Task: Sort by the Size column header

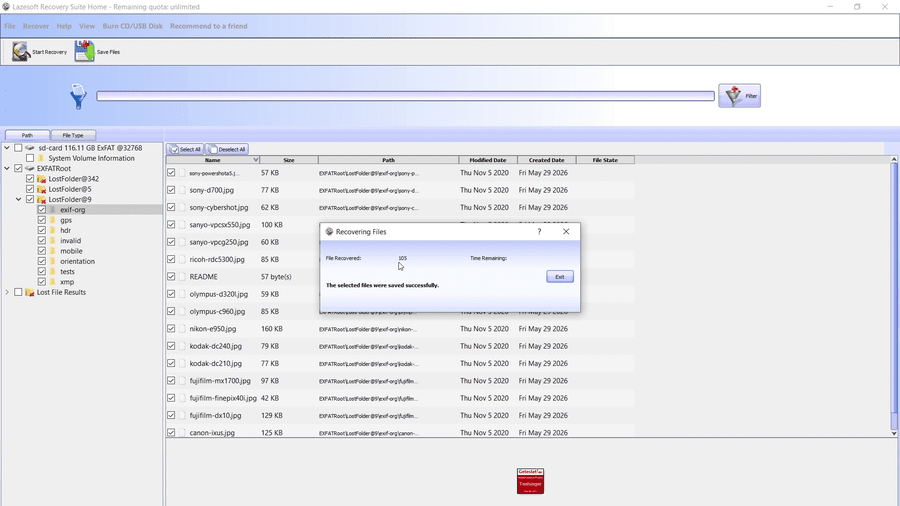Action: click(x=289, y=160)
